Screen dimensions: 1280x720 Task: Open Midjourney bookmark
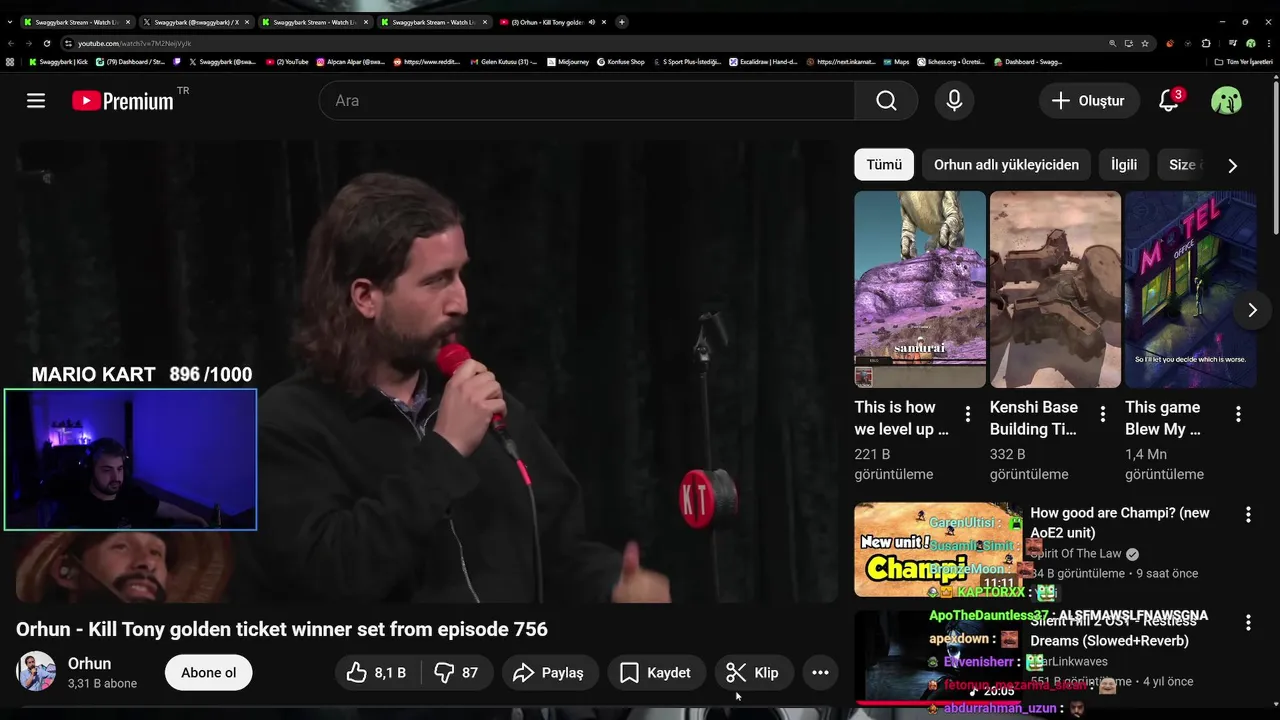568,62
